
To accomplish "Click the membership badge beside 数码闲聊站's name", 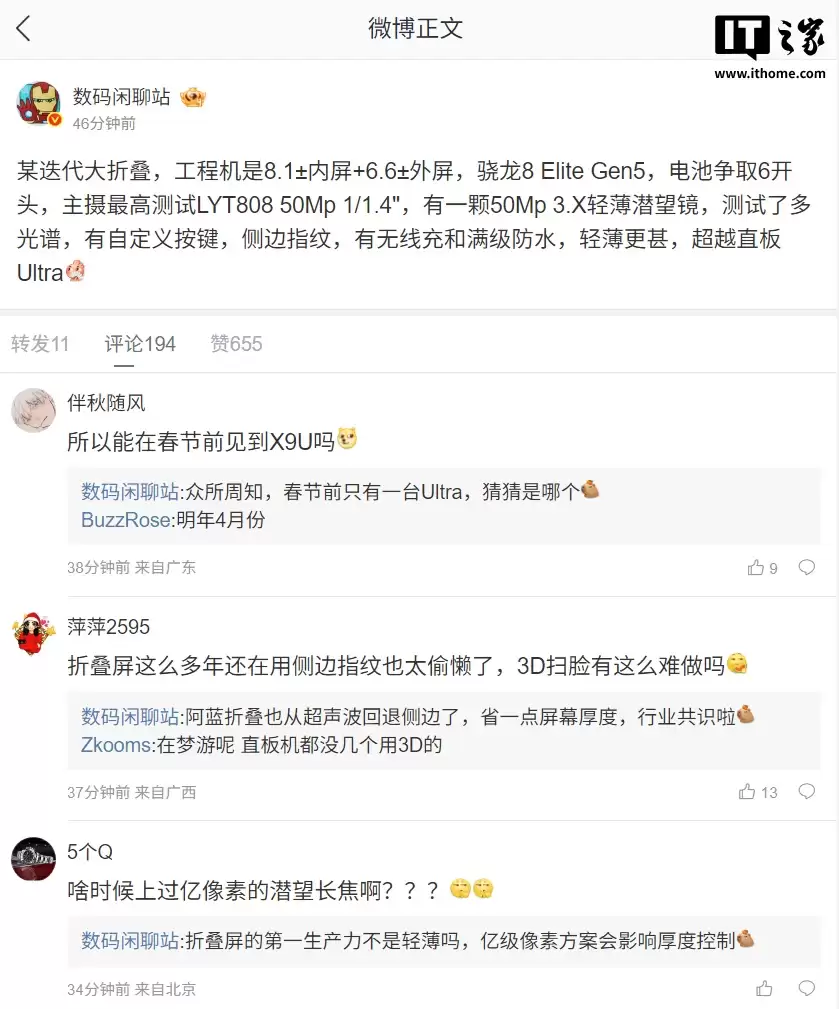I will [x=193, y=96].
